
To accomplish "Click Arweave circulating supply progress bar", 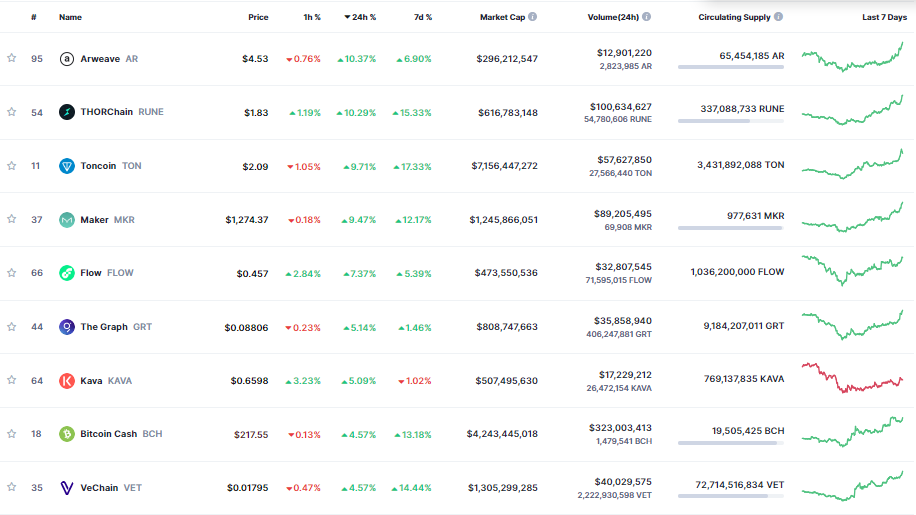I will pos(731,67).
